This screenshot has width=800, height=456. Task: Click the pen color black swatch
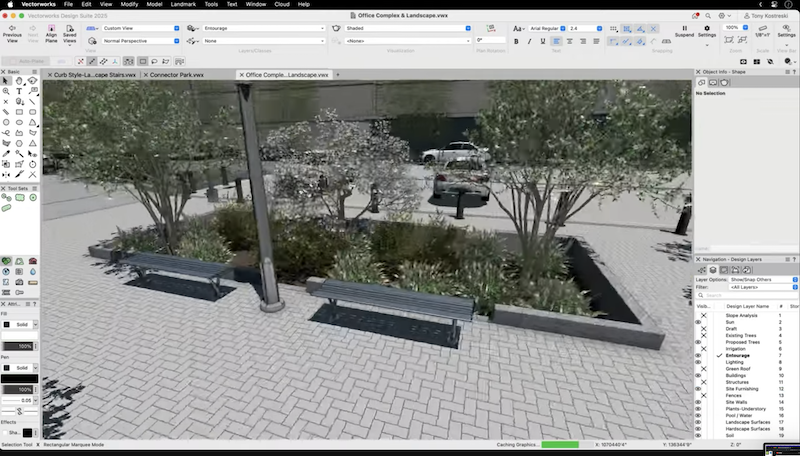tap(19, 378)
